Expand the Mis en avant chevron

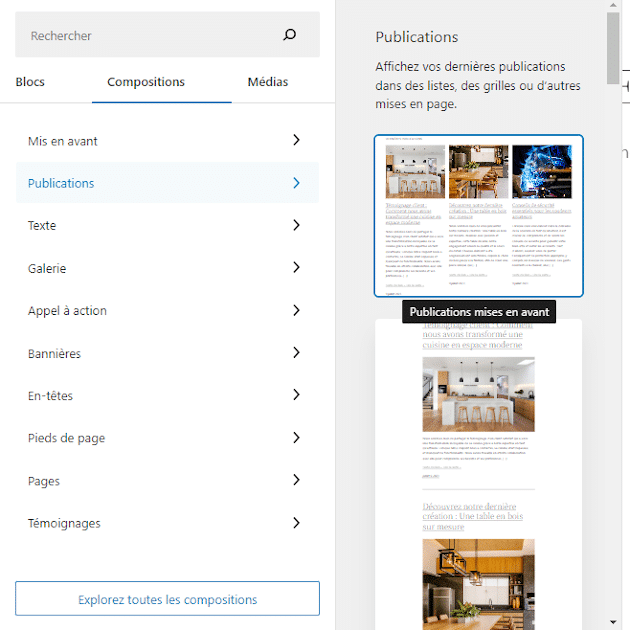296,141
